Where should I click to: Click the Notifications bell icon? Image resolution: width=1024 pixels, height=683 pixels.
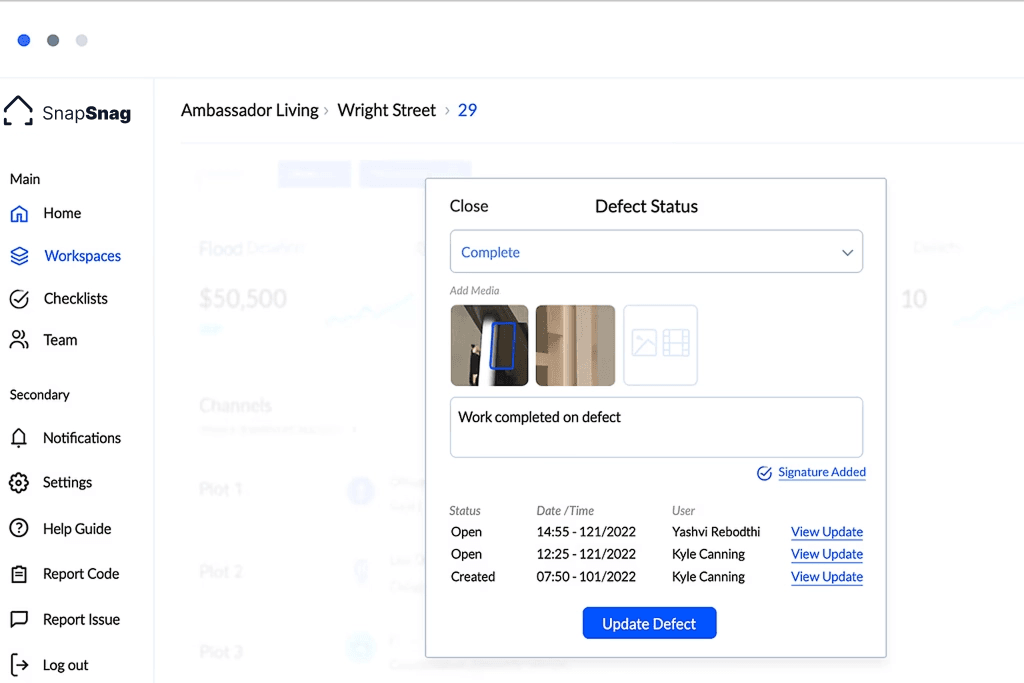pyautogui.click(x=19, y=438)
